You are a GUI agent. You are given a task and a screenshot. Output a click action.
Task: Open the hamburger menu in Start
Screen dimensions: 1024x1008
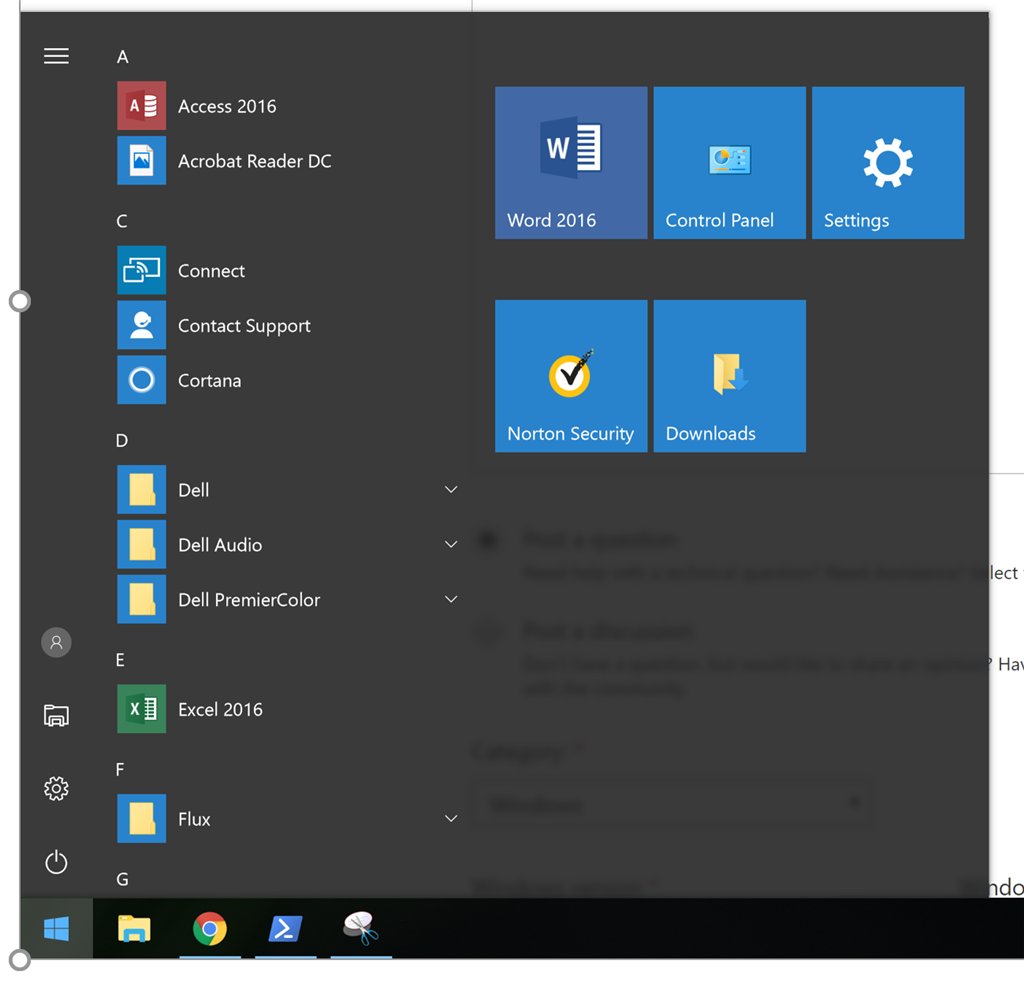(x=56, y=56)
